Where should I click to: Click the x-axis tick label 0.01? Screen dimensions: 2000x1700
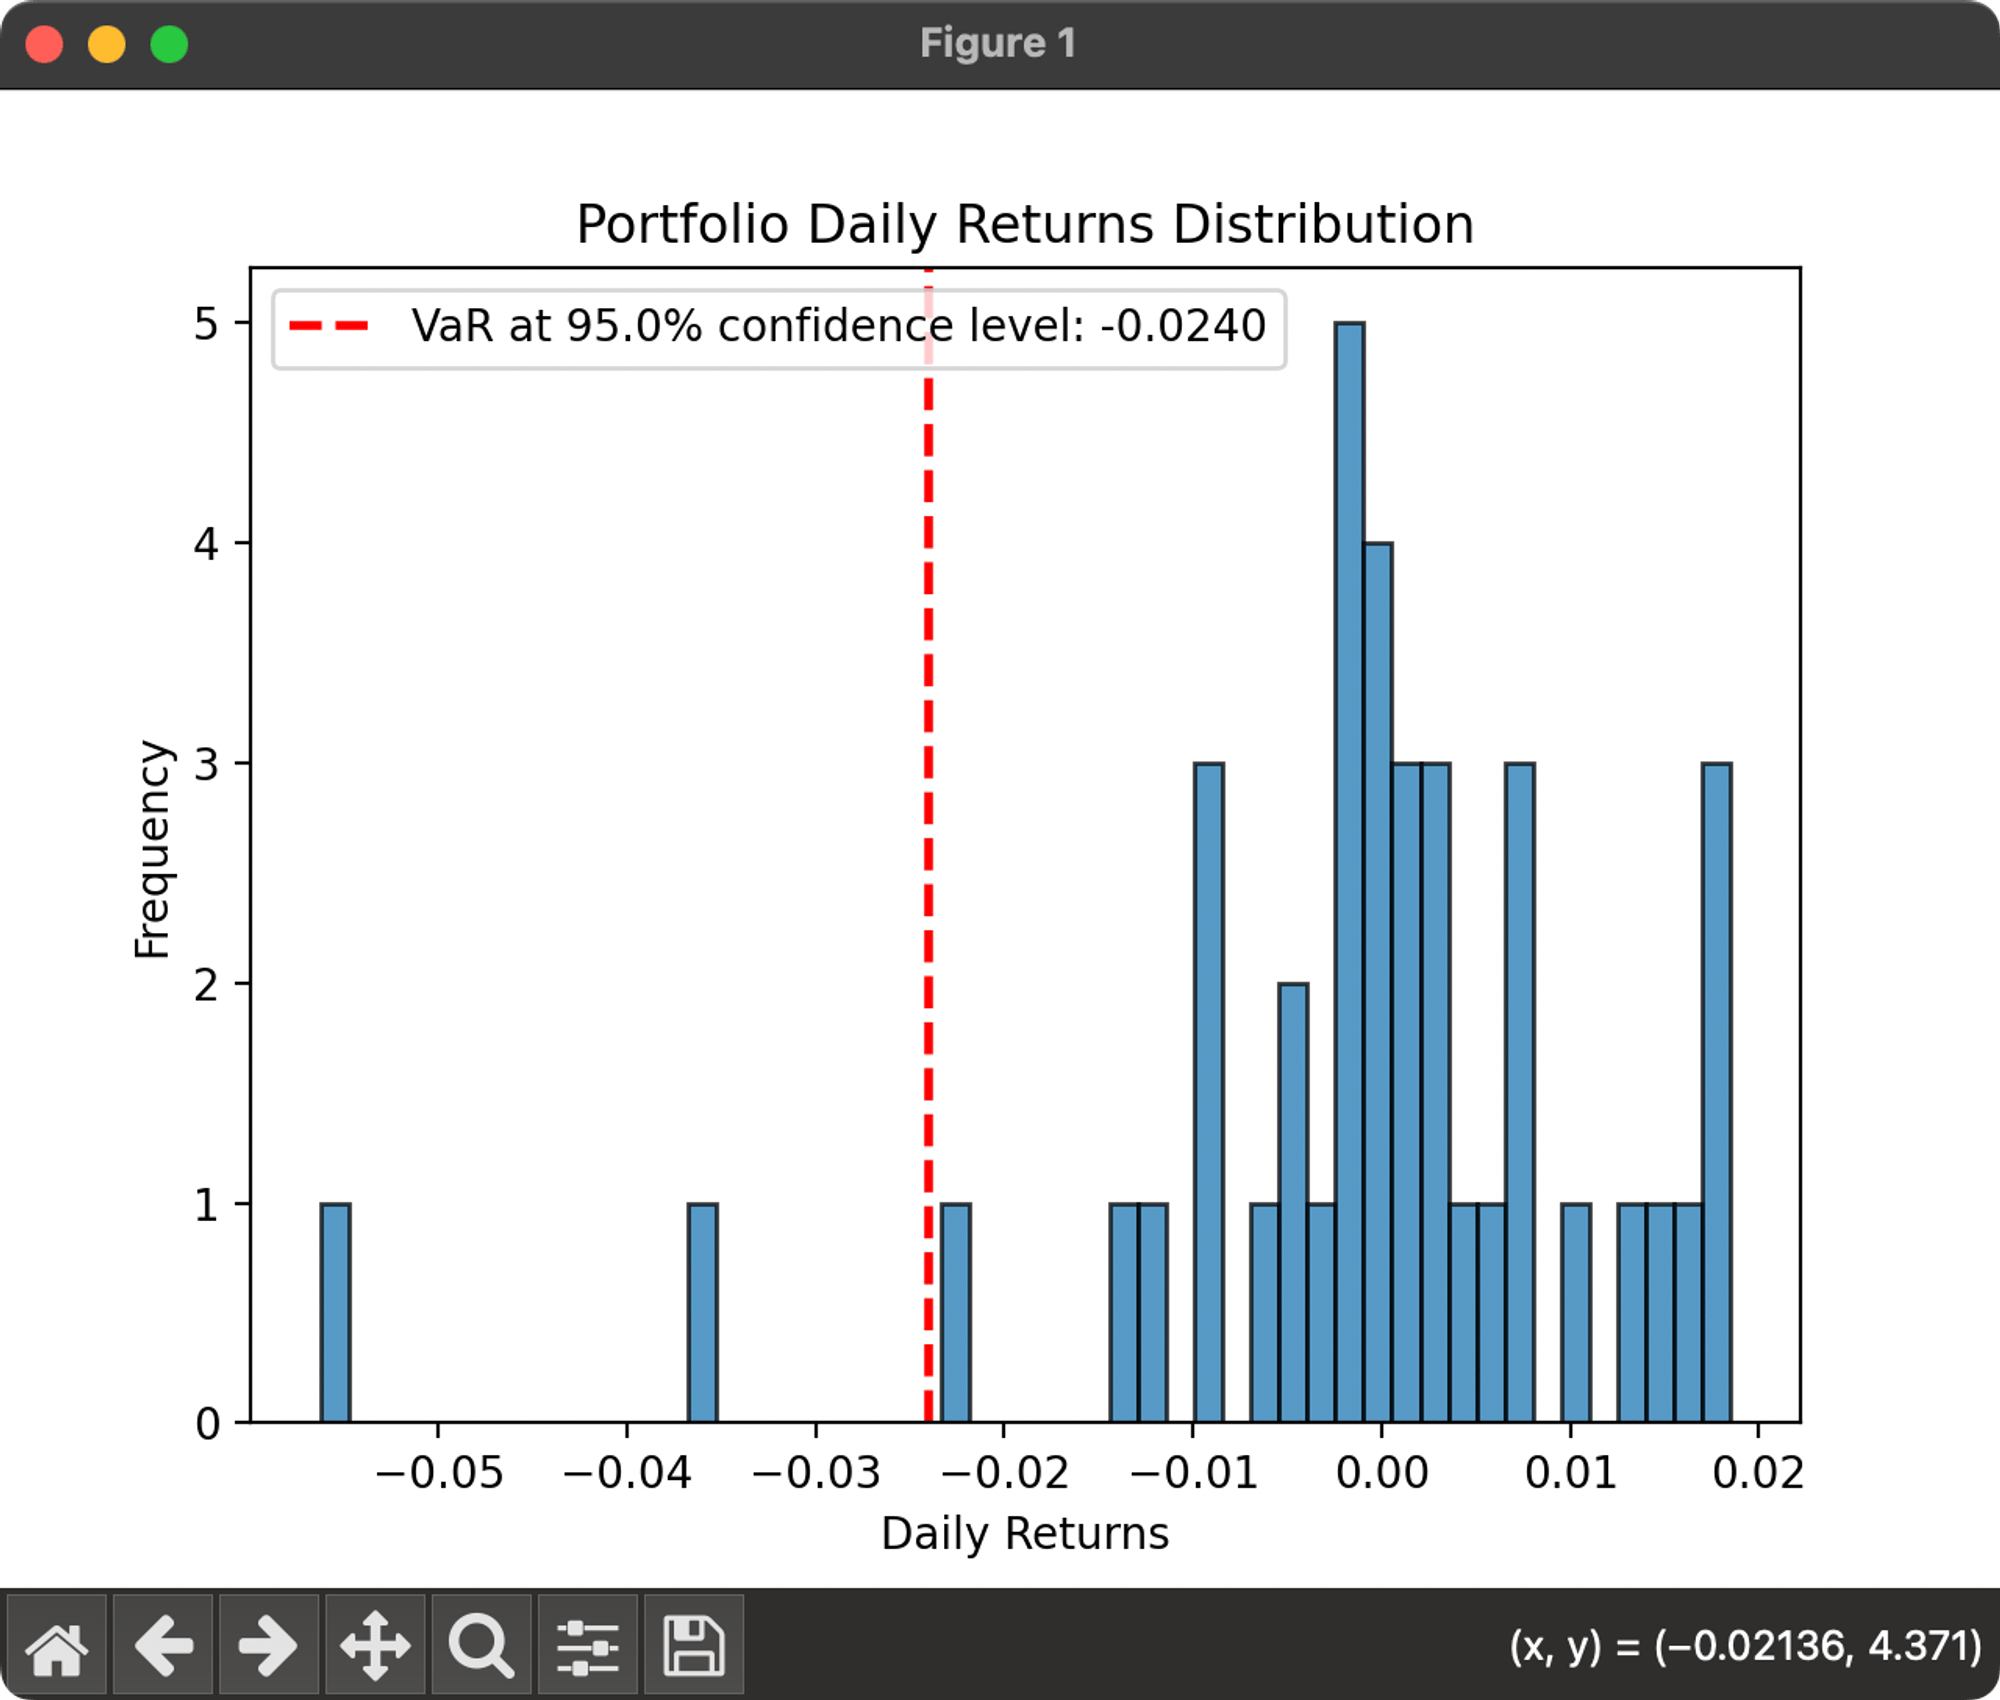tap(1571, 1473)
